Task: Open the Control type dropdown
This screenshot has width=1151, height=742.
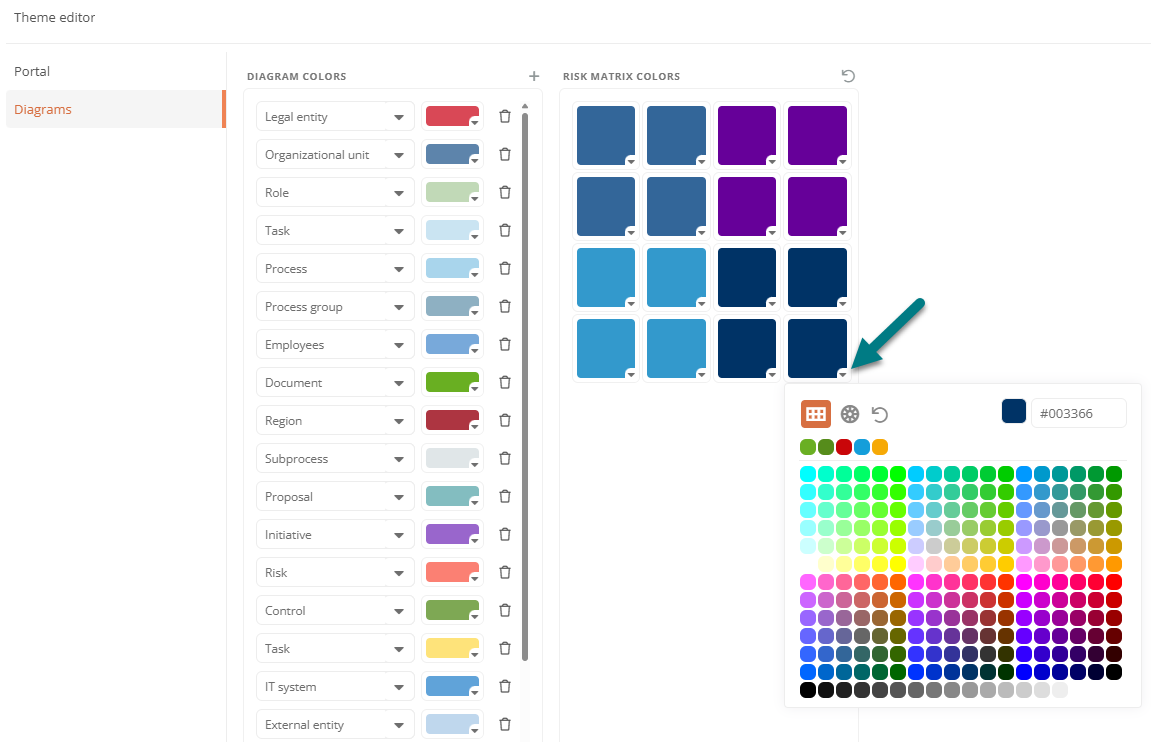Action: [399, 611]
